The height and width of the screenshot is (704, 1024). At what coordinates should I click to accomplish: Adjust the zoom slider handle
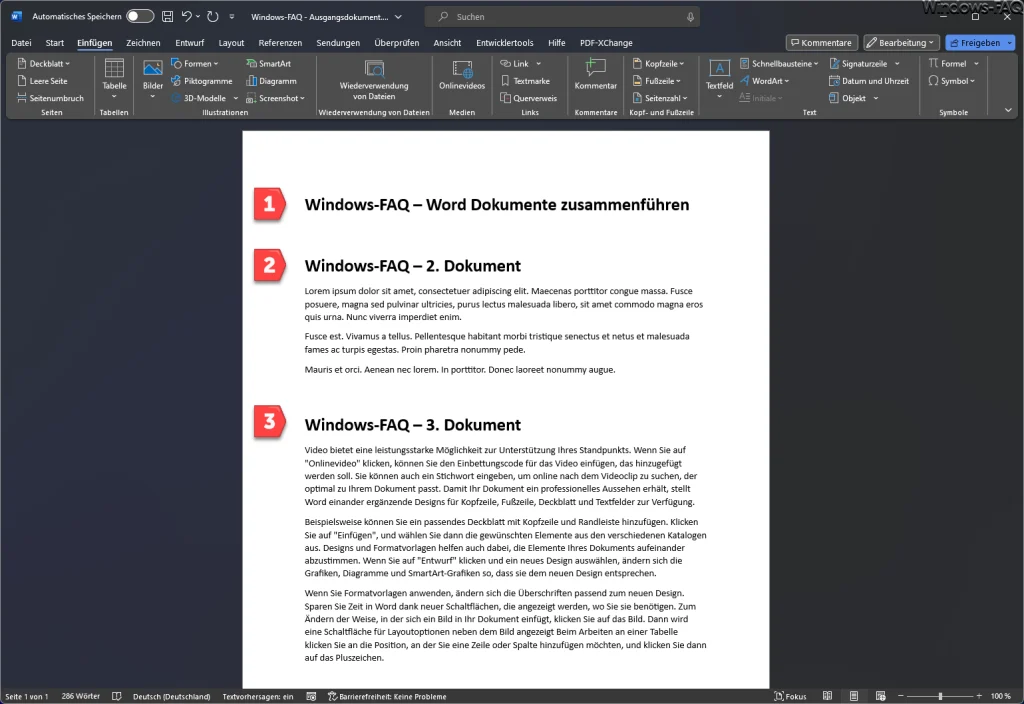coord(940,696)
